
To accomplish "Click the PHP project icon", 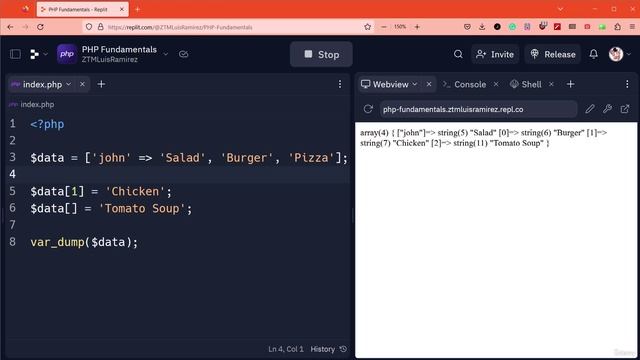I will coord(67,54).
